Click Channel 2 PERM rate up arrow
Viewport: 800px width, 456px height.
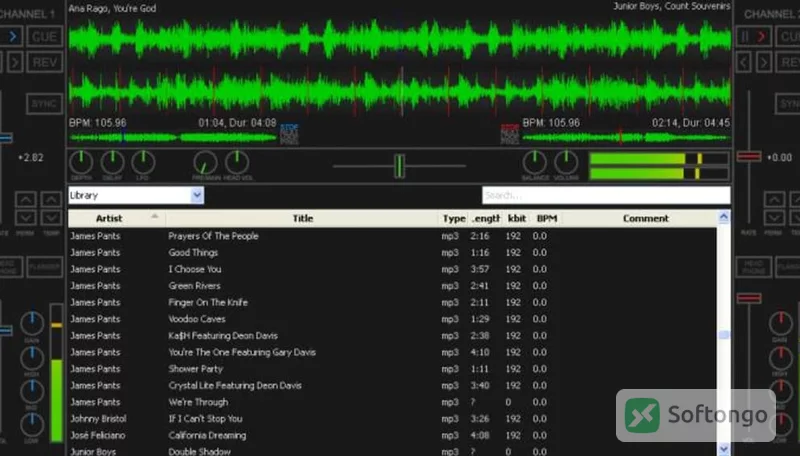pos(774,199)
